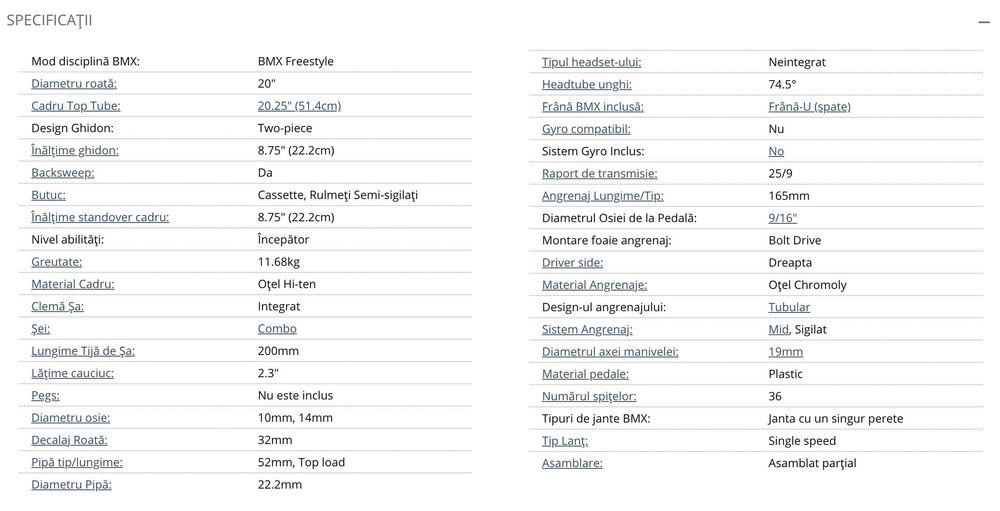The height and width of the screenshot is (511, 1000).
Task: Click the Tipul headset-ului label link
Action: point(591,62)
